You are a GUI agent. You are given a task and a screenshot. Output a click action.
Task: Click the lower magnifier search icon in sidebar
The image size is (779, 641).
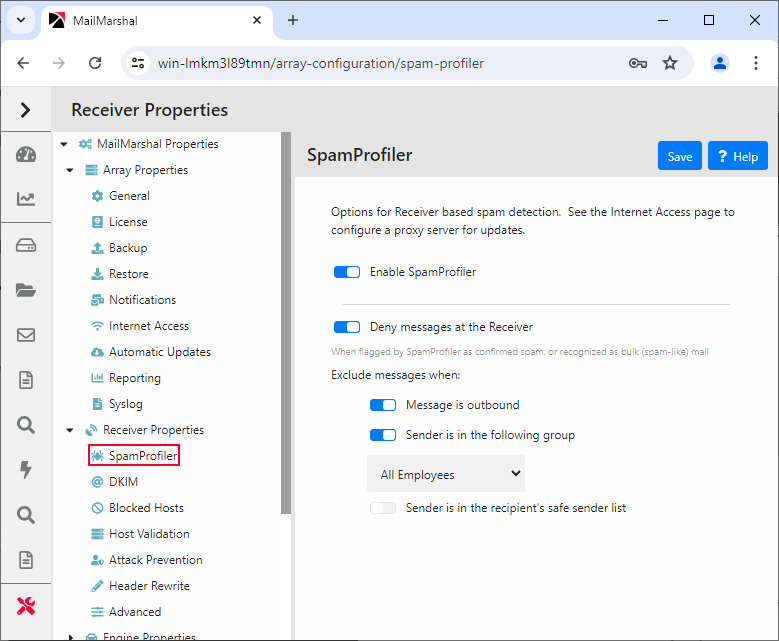26,515
